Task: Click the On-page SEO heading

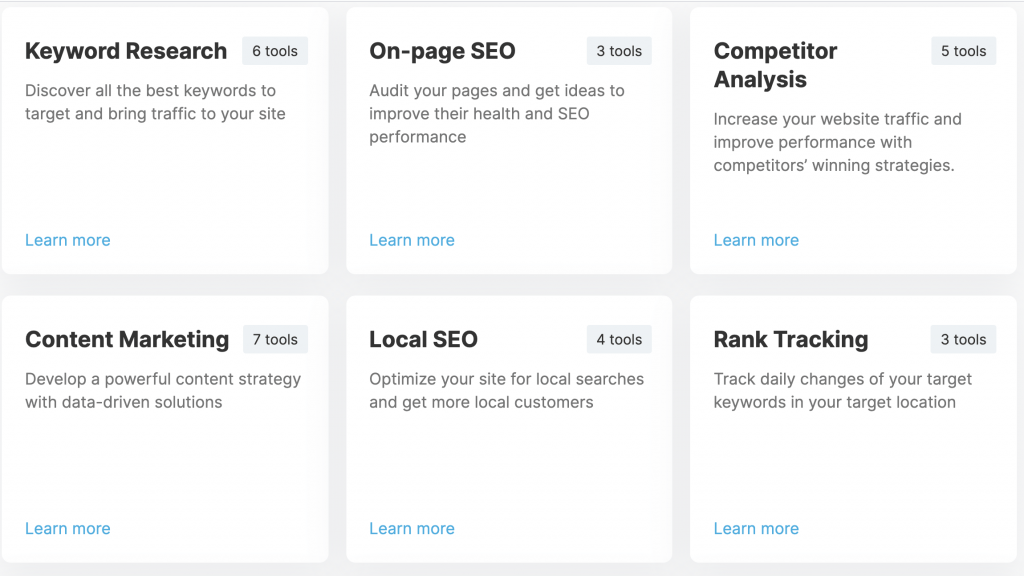Action: click(x=442, y=51)
